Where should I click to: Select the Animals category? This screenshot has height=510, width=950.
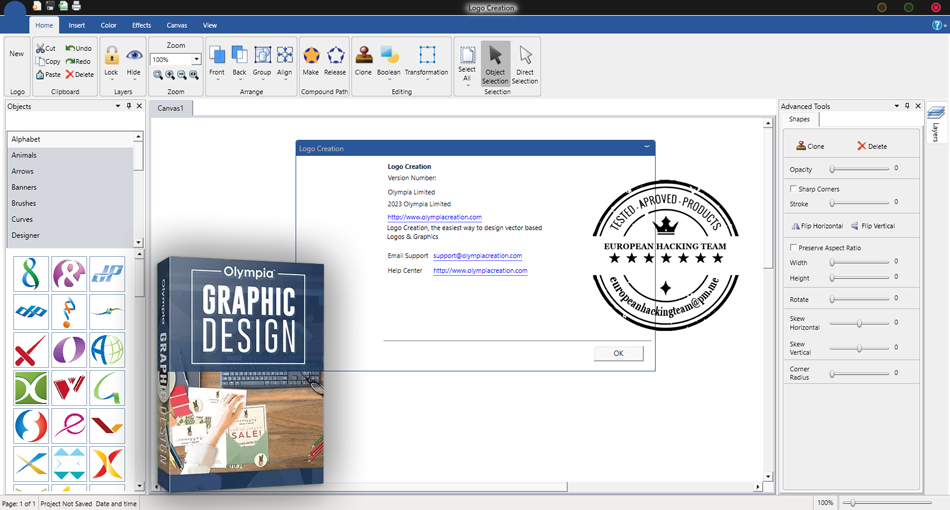70,155
